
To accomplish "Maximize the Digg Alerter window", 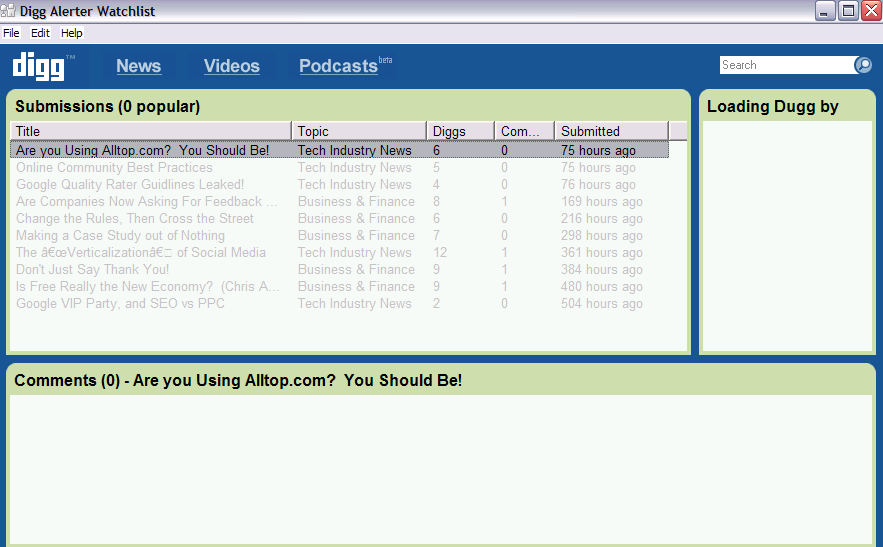I will coord(848,11).
